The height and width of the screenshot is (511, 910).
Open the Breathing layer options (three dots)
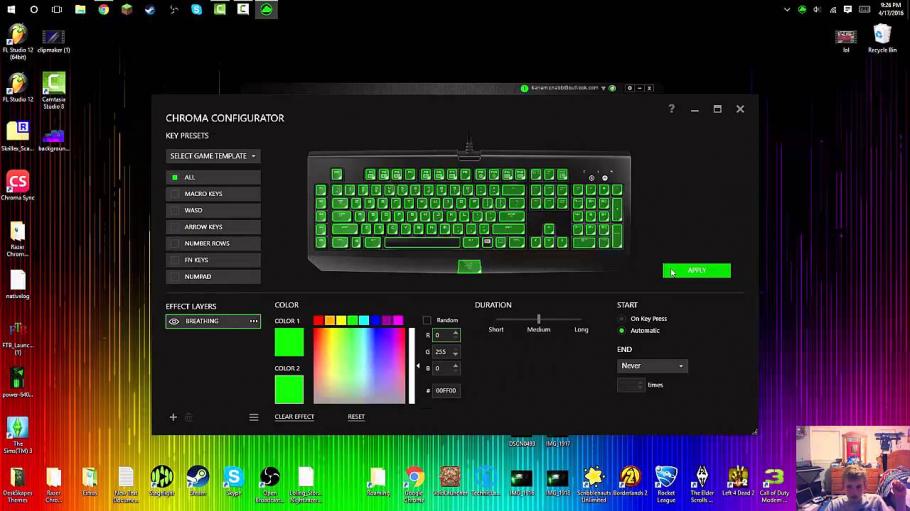[x=253, y=322]
